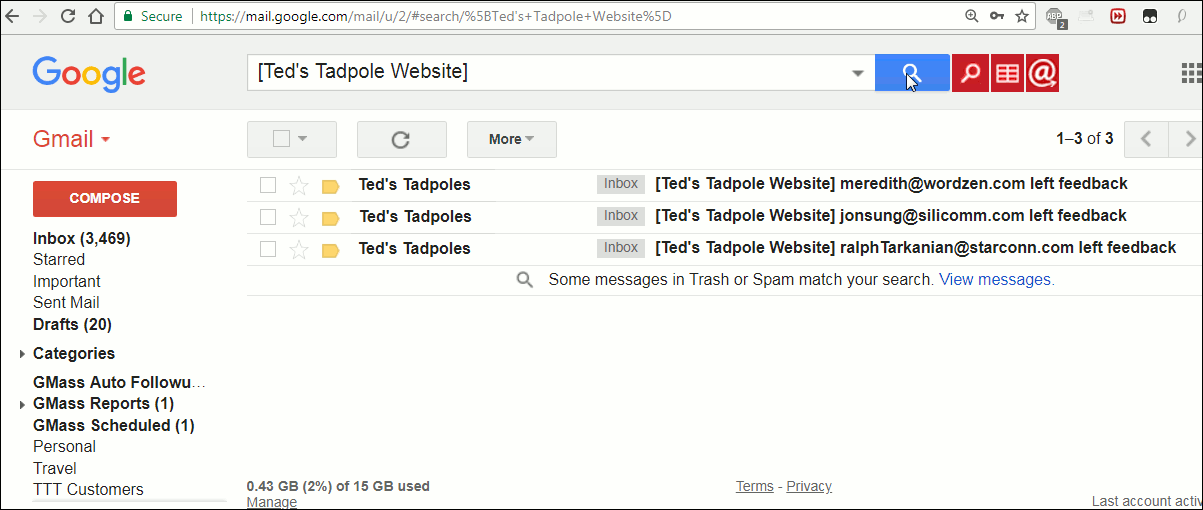
Task: Expand the Categories label list
Action: pyautogui.click(x=23, y=354)
